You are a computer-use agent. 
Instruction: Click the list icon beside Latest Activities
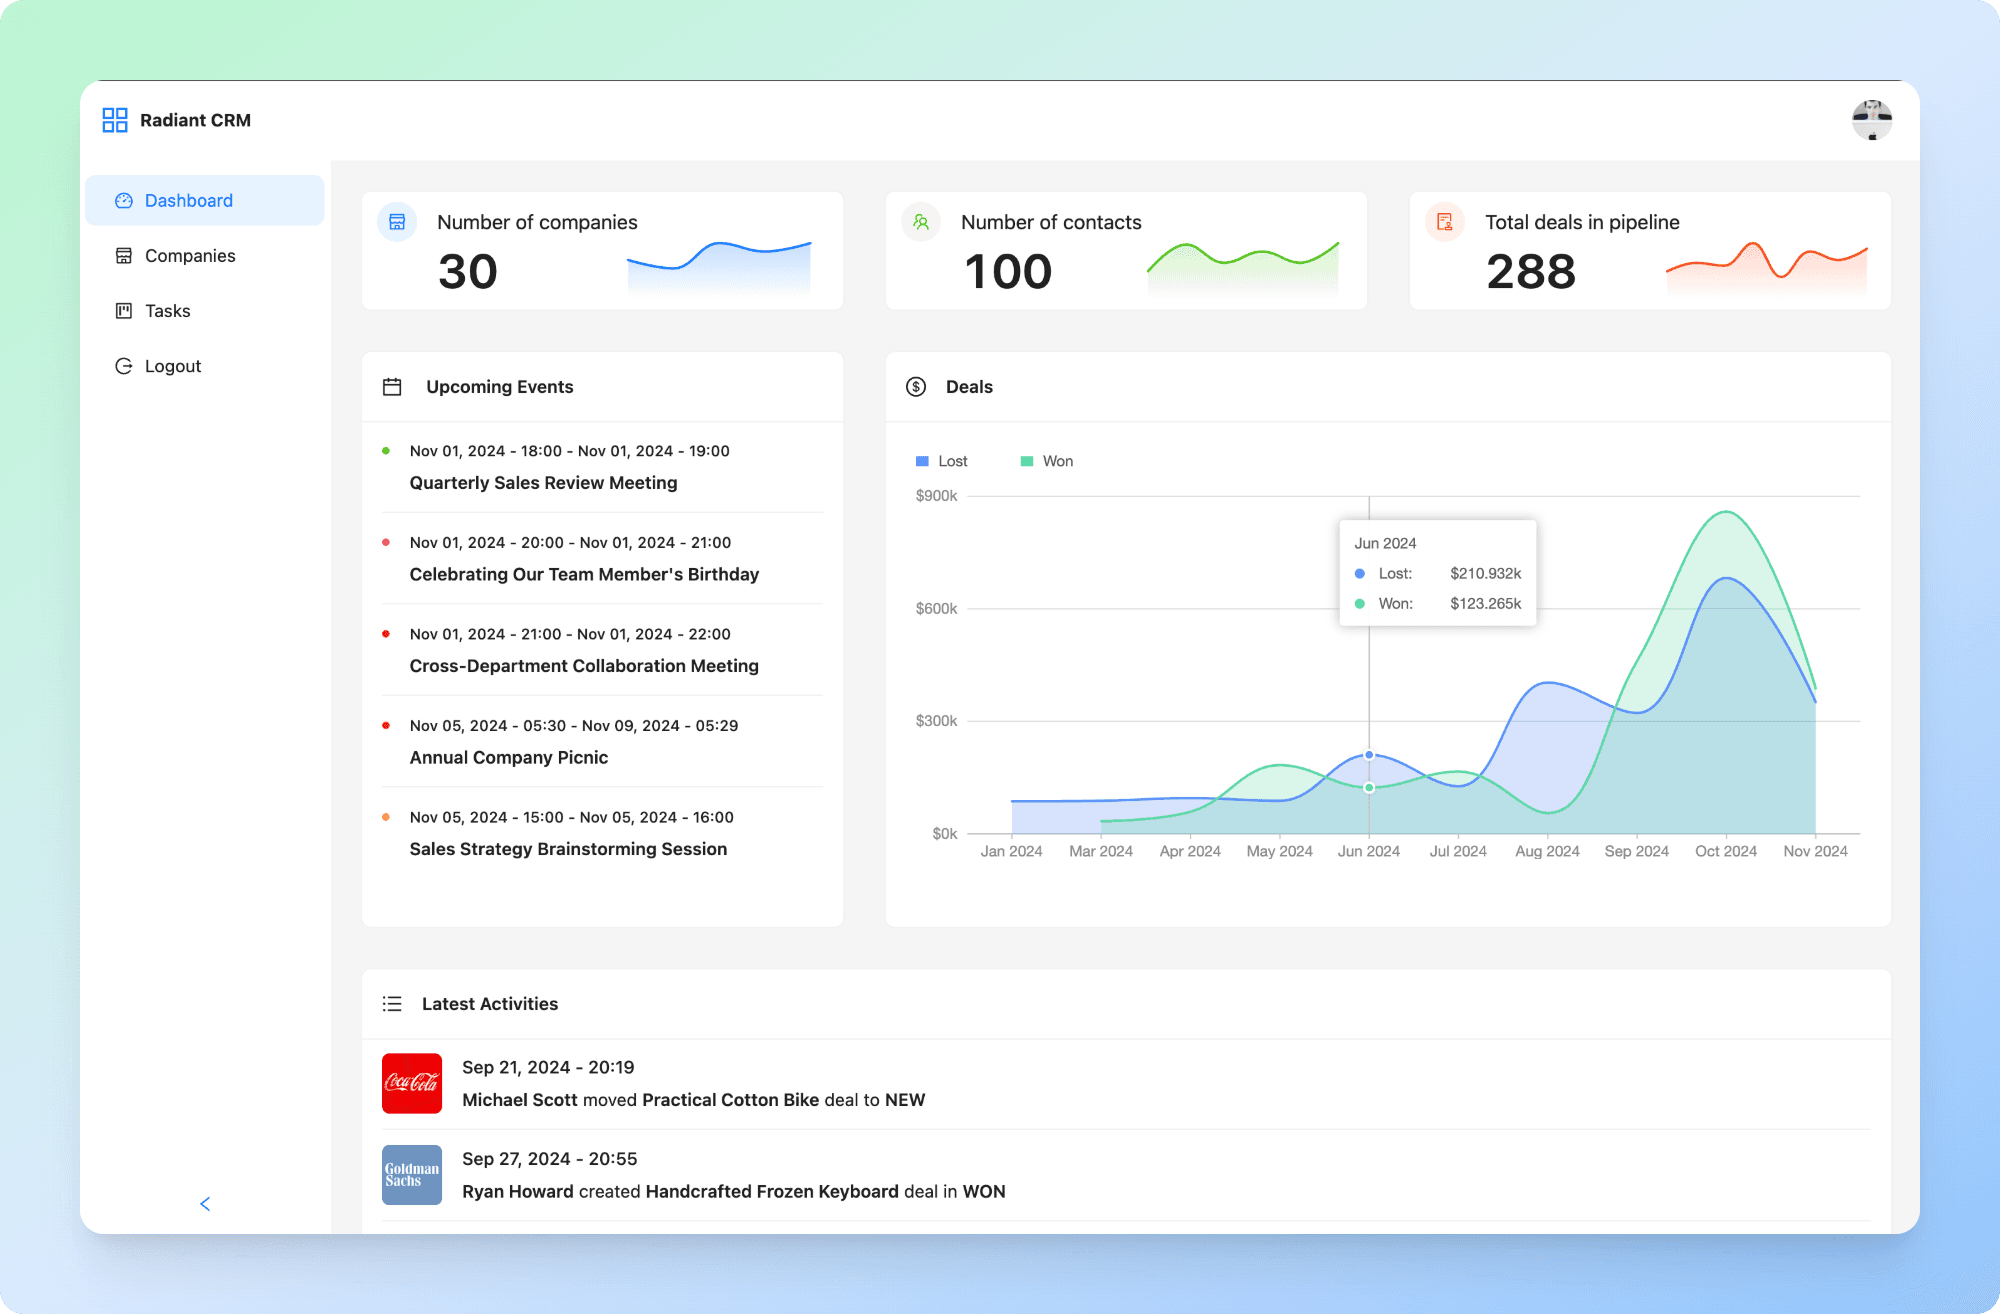(392, 1004)
